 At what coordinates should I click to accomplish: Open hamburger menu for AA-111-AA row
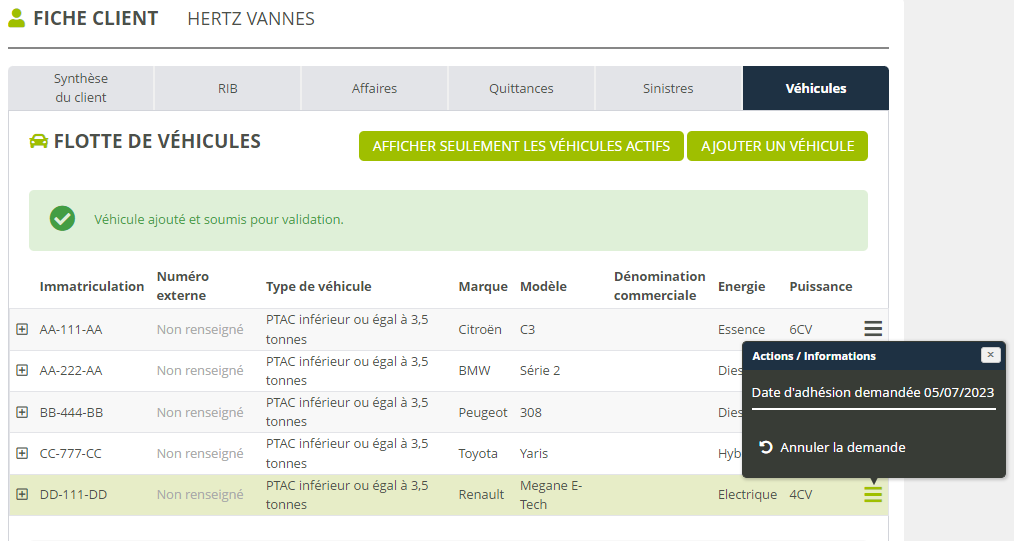(x=873, y=328)
